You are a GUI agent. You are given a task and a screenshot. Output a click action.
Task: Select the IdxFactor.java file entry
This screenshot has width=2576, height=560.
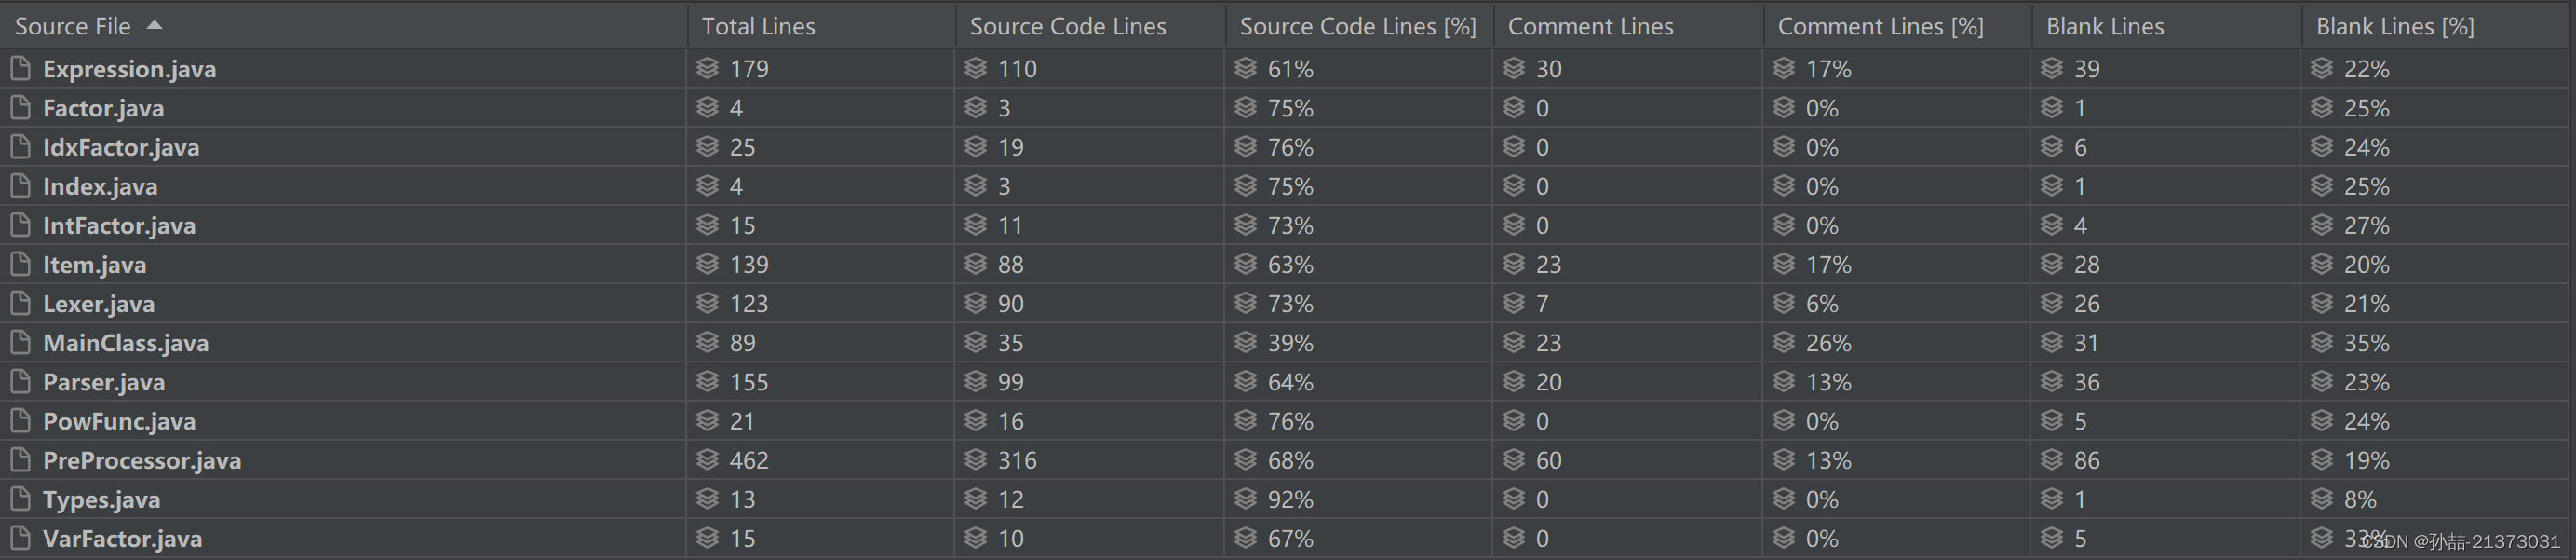[121, 147]
